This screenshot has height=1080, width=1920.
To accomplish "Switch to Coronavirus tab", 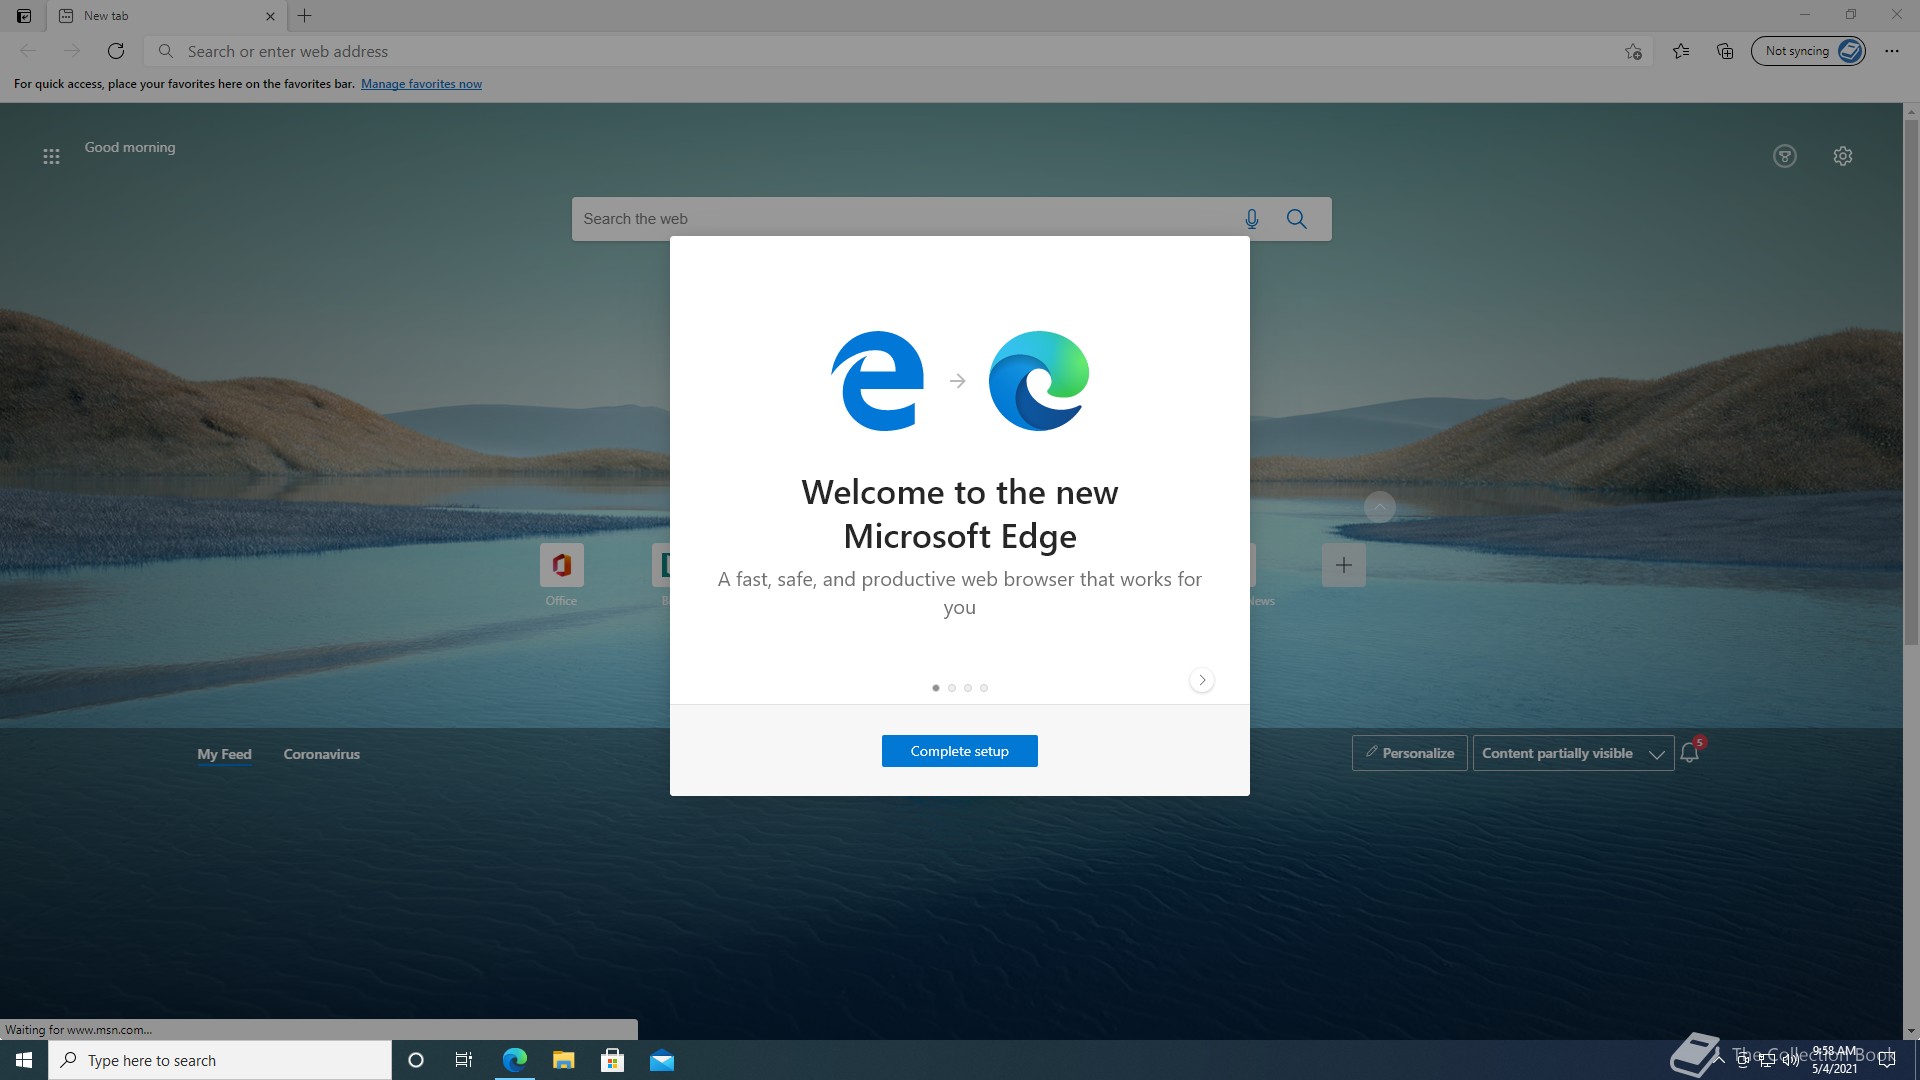I will click(321, 754).
